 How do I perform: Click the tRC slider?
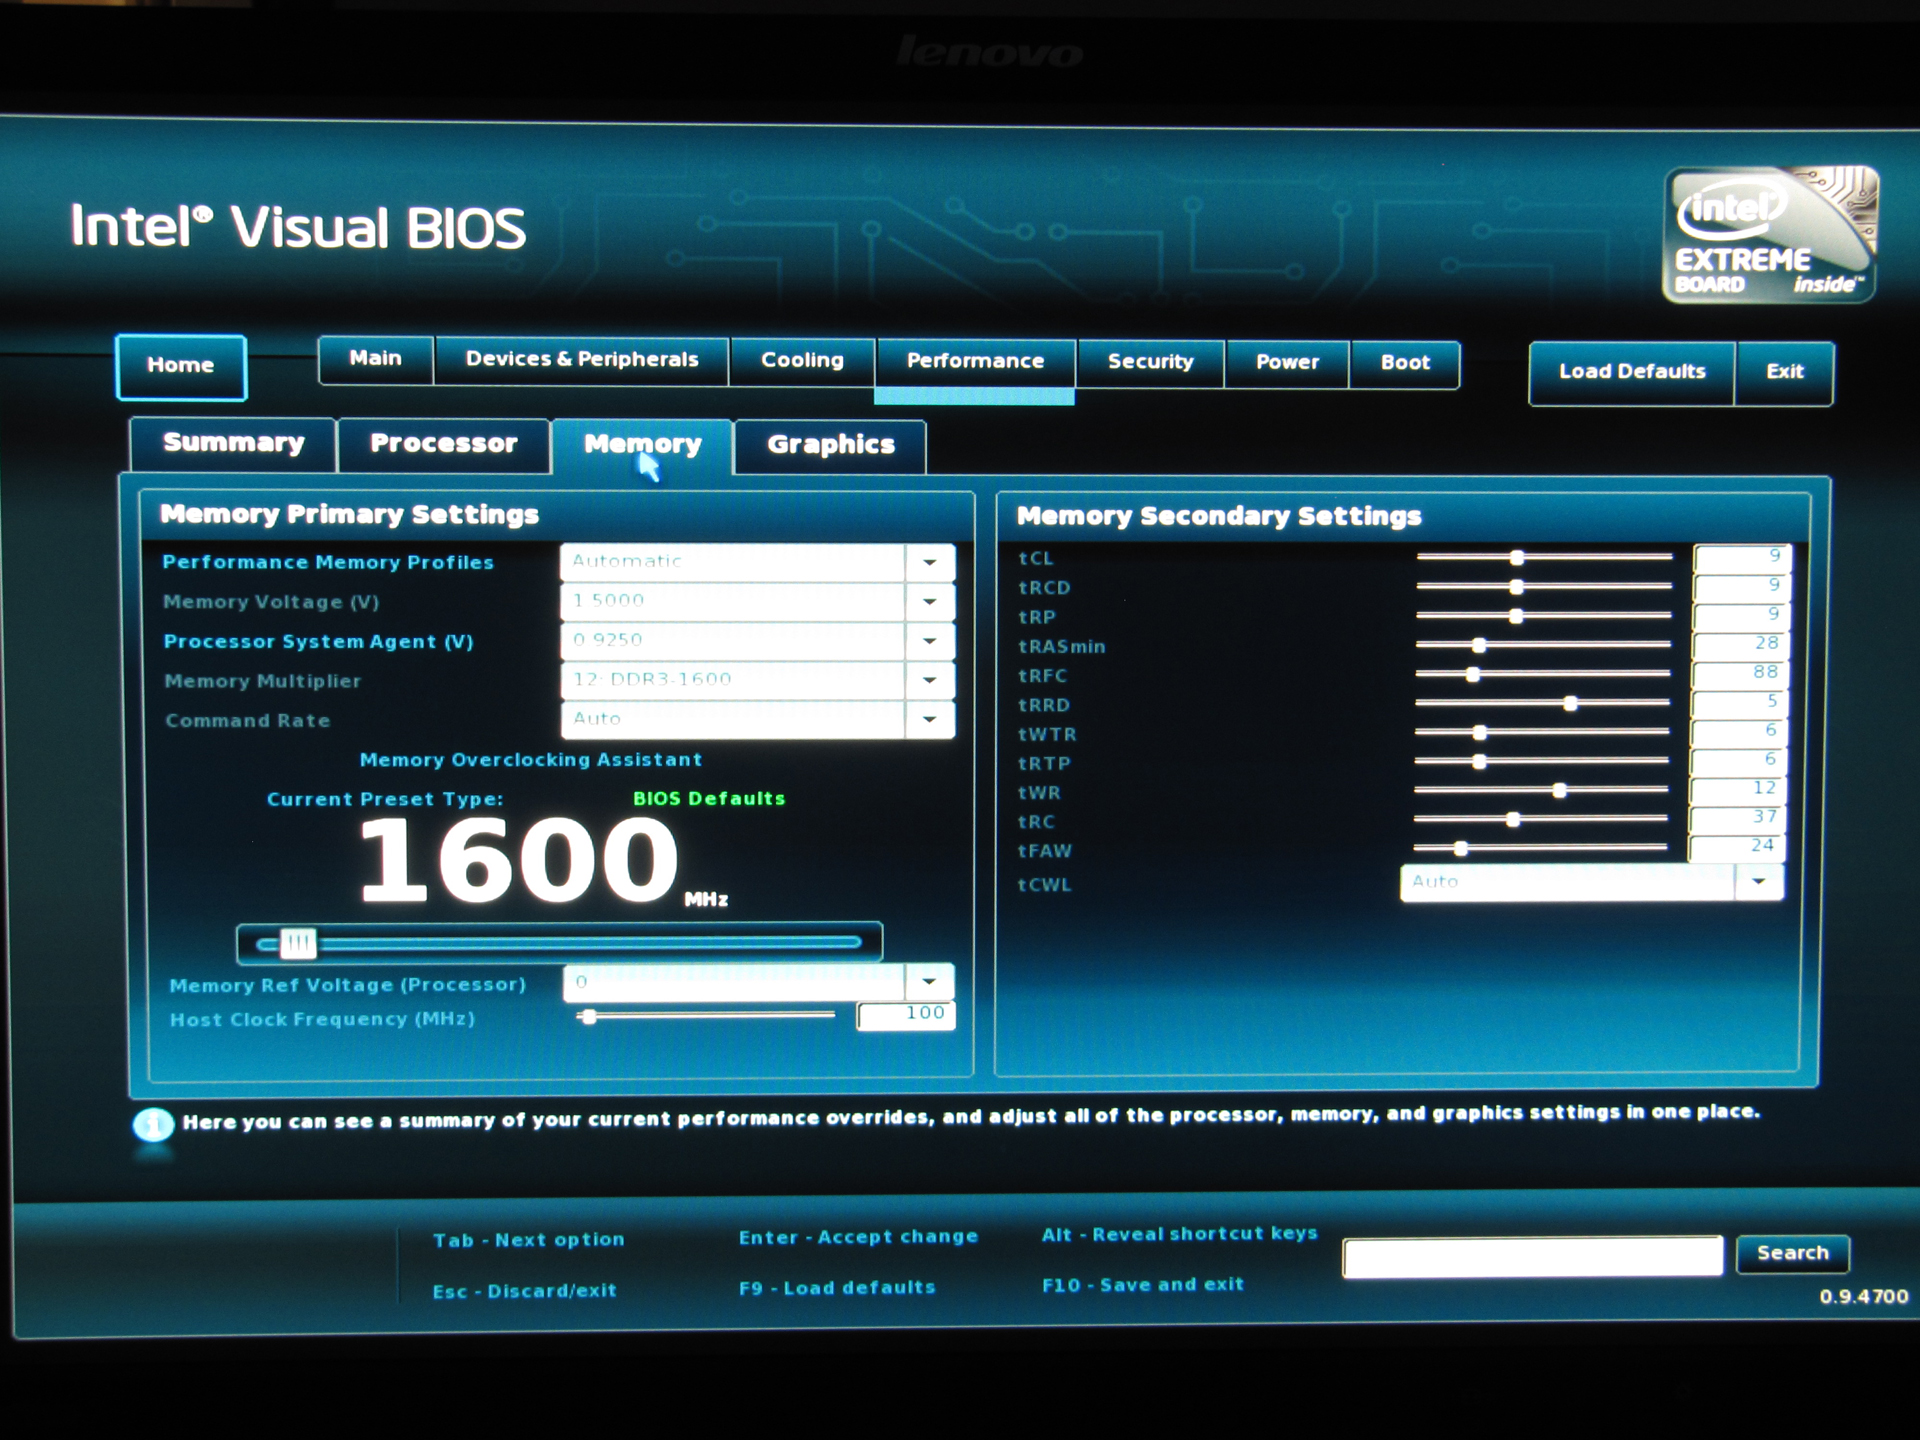pyautogui.click(x=1540, y=819)
